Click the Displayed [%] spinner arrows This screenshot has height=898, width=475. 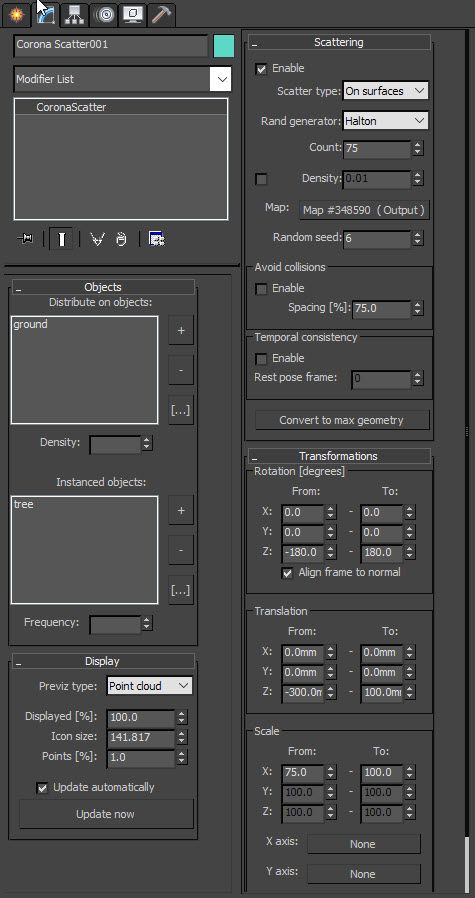(x=182, y=717)
